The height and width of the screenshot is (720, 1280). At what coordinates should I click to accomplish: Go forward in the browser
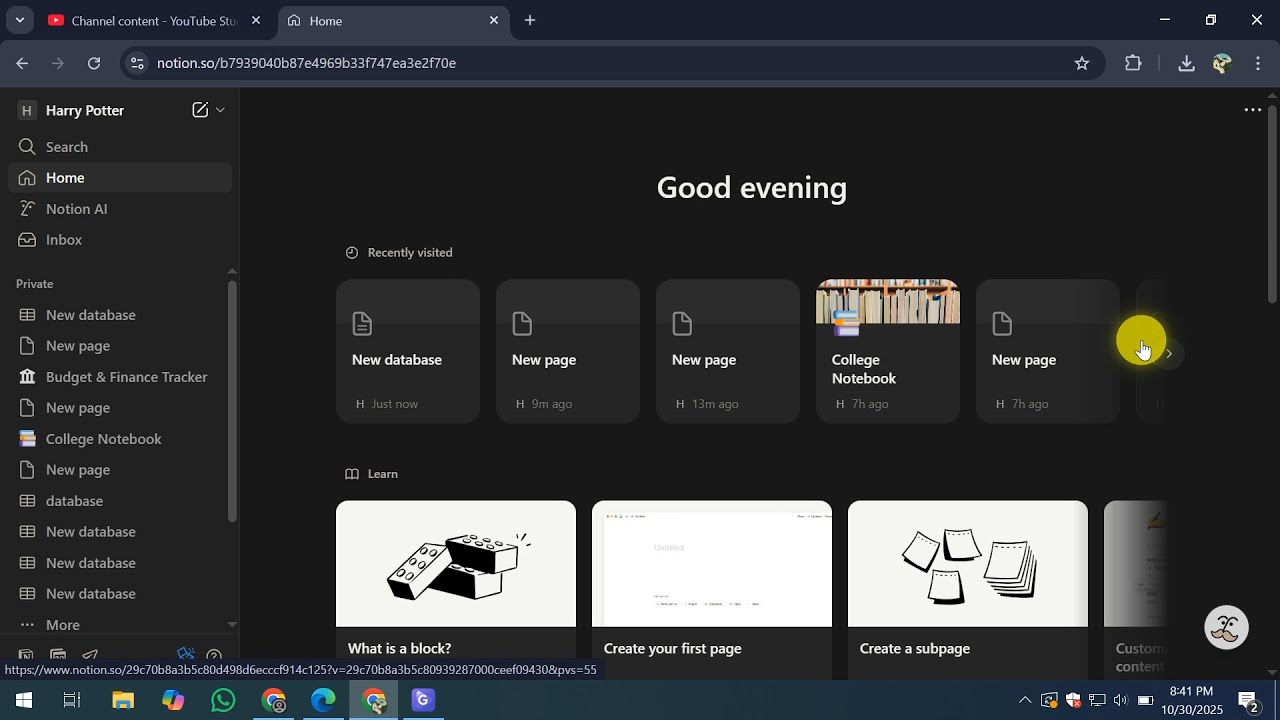tap(58, 63)
